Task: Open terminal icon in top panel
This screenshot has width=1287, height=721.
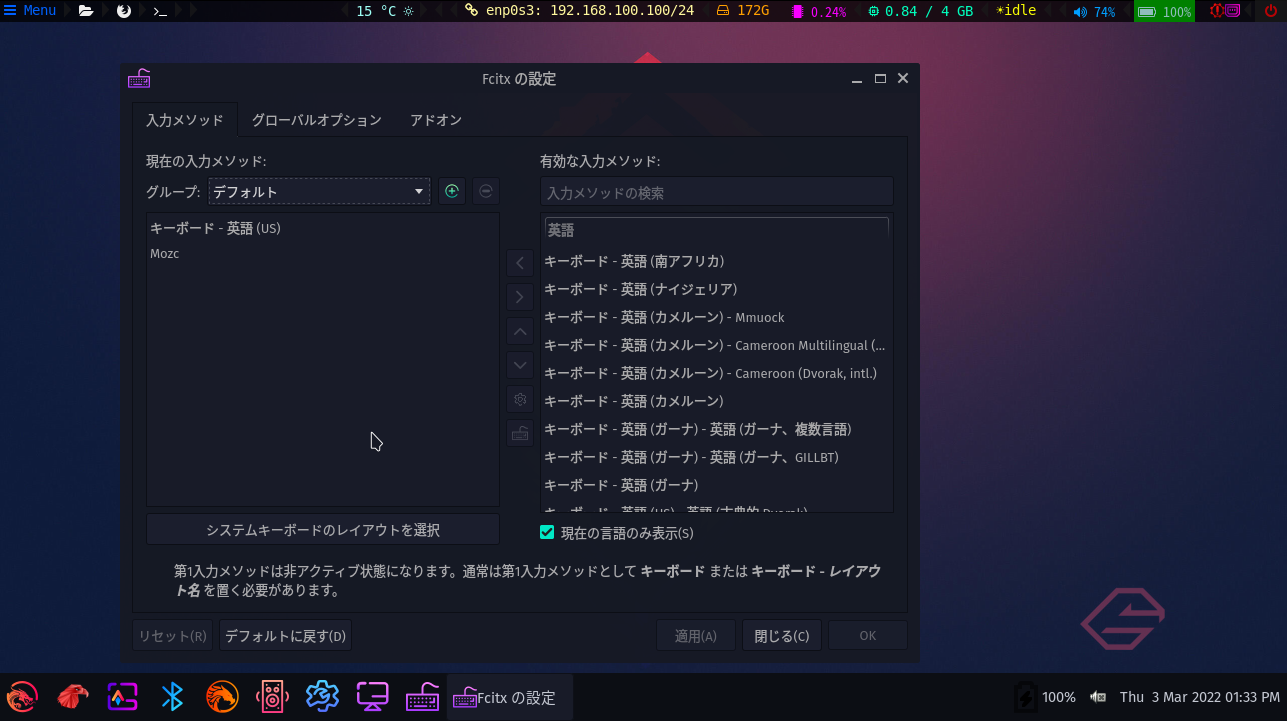Action: click(x=159, y=11)
